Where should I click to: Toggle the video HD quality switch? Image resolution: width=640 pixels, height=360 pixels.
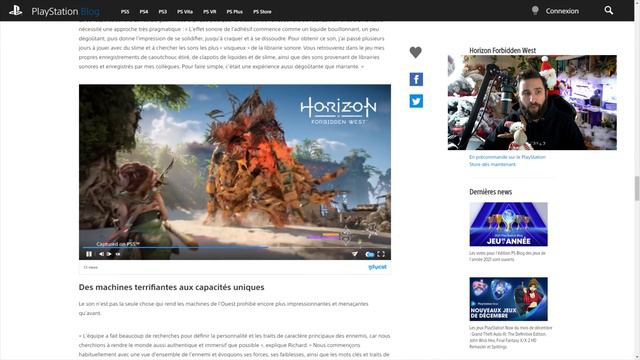pyautogui.click(x=370, y=254)
